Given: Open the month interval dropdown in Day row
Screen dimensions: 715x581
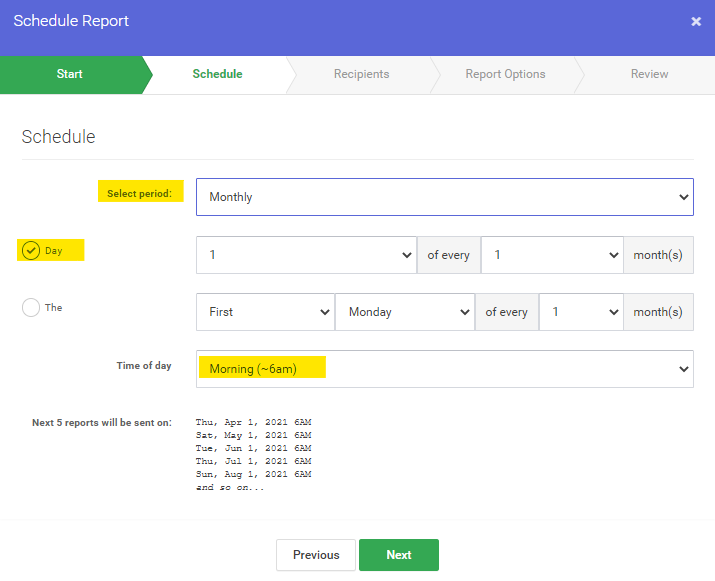Looking at the screenshot, I should [552, 255].
